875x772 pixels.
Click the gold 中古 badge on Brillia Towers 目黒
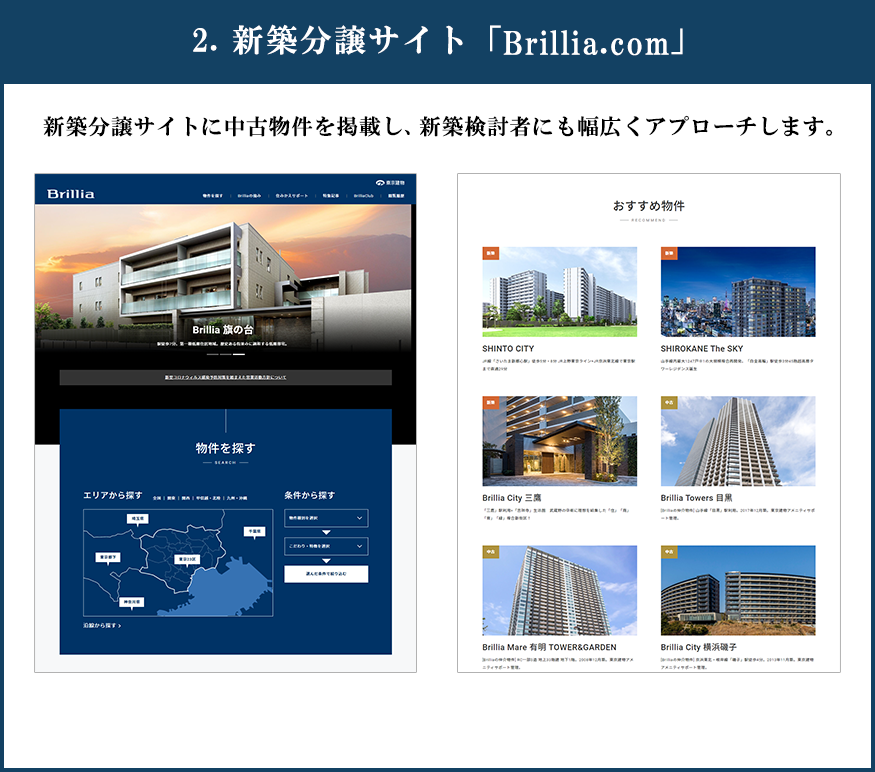tap(669, 402)
